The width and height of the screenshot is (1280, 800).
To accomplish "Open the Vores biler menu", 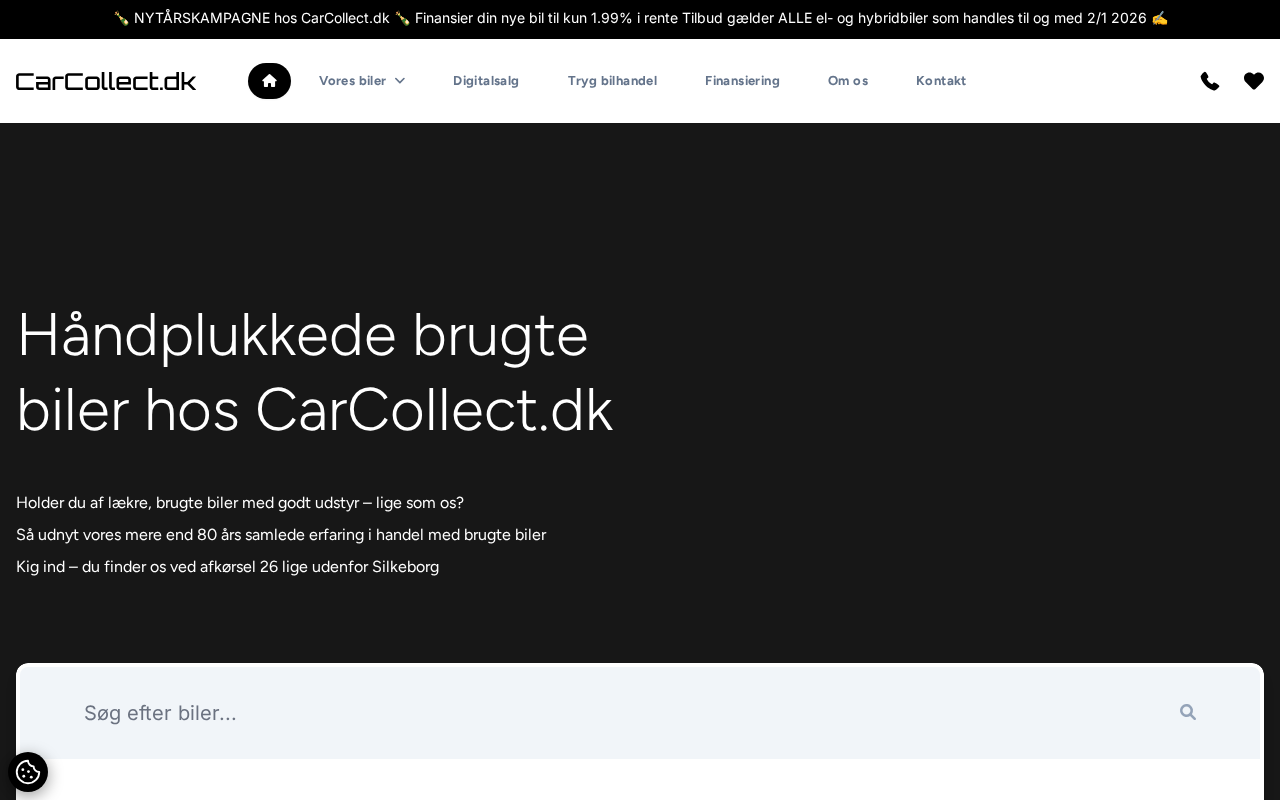I will (352, 81).
